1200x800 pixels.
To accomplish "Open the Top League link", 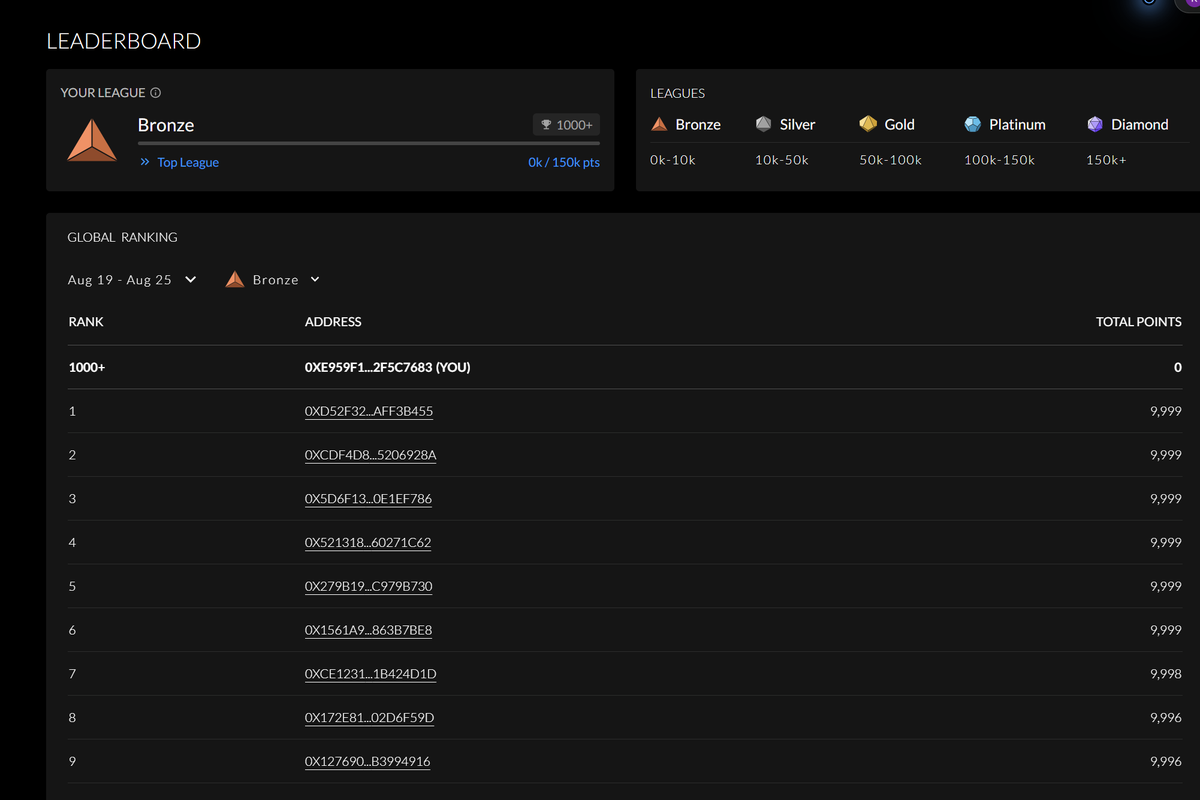I will (x=188, y=162).
